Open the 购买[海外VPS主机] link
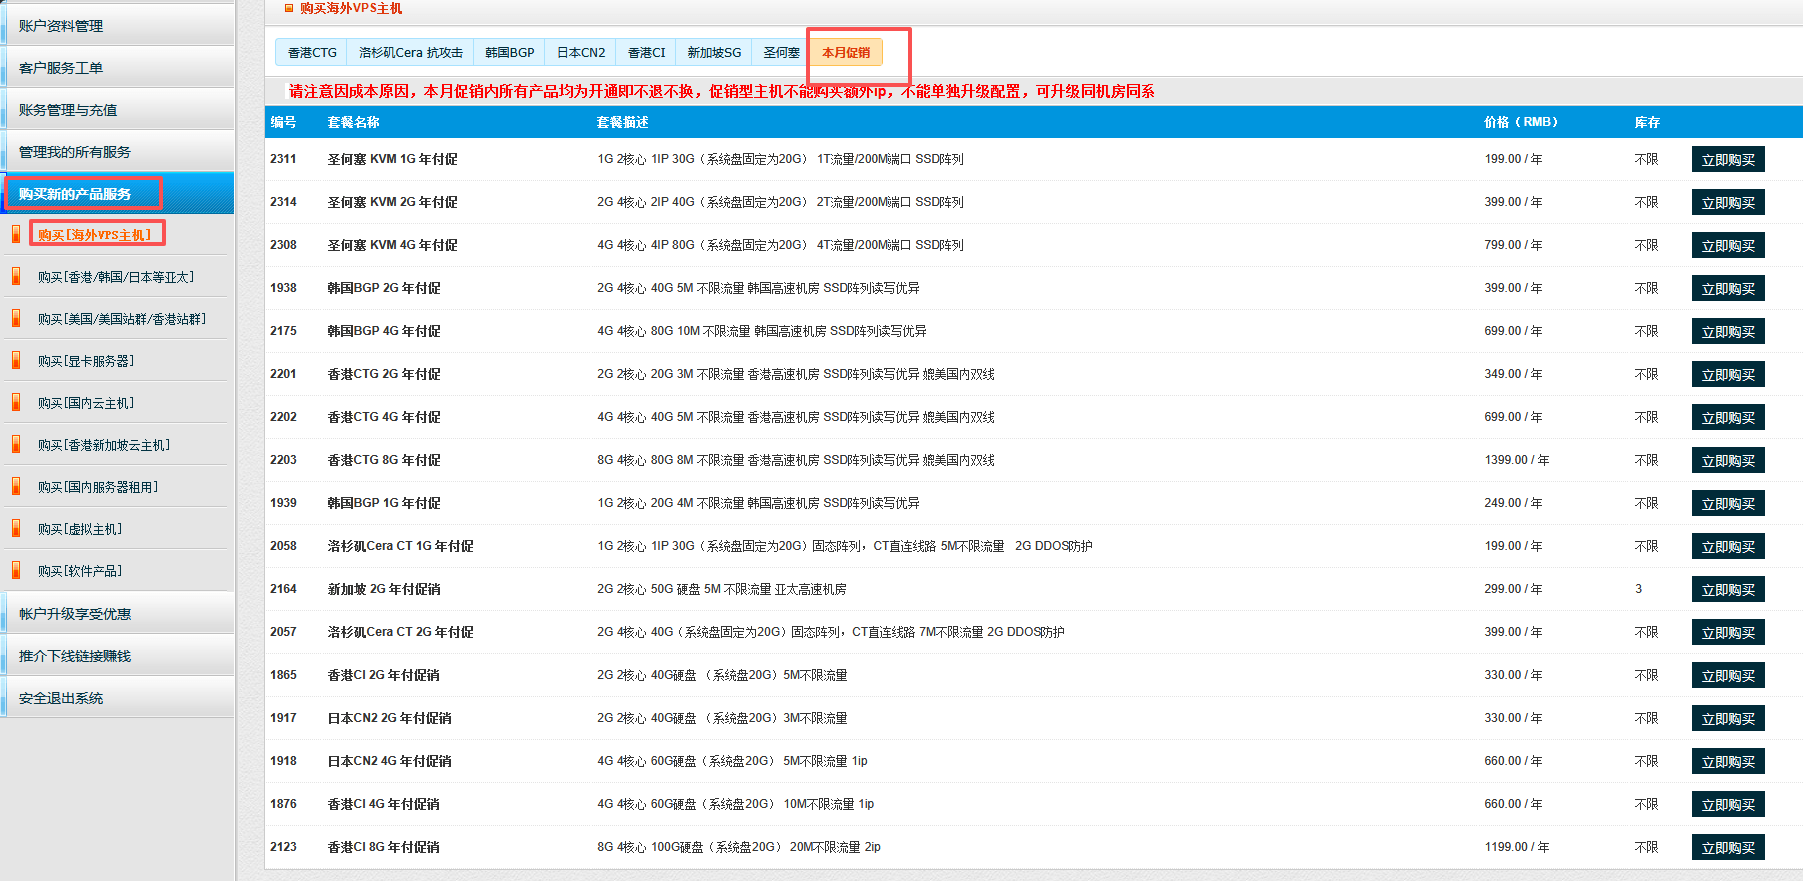Screen dimensions: 1803x881 94,235
